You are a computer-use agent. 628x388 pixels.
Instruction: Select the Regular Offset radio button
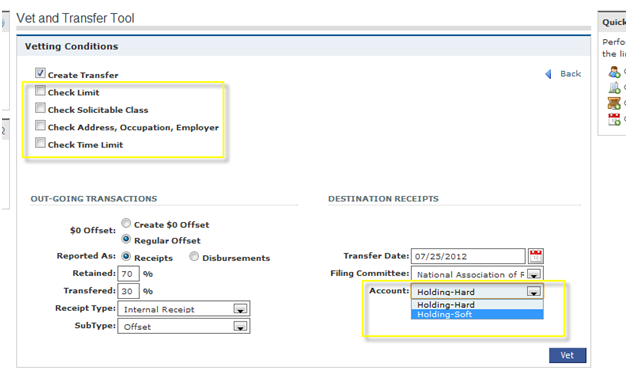[126, 239]
